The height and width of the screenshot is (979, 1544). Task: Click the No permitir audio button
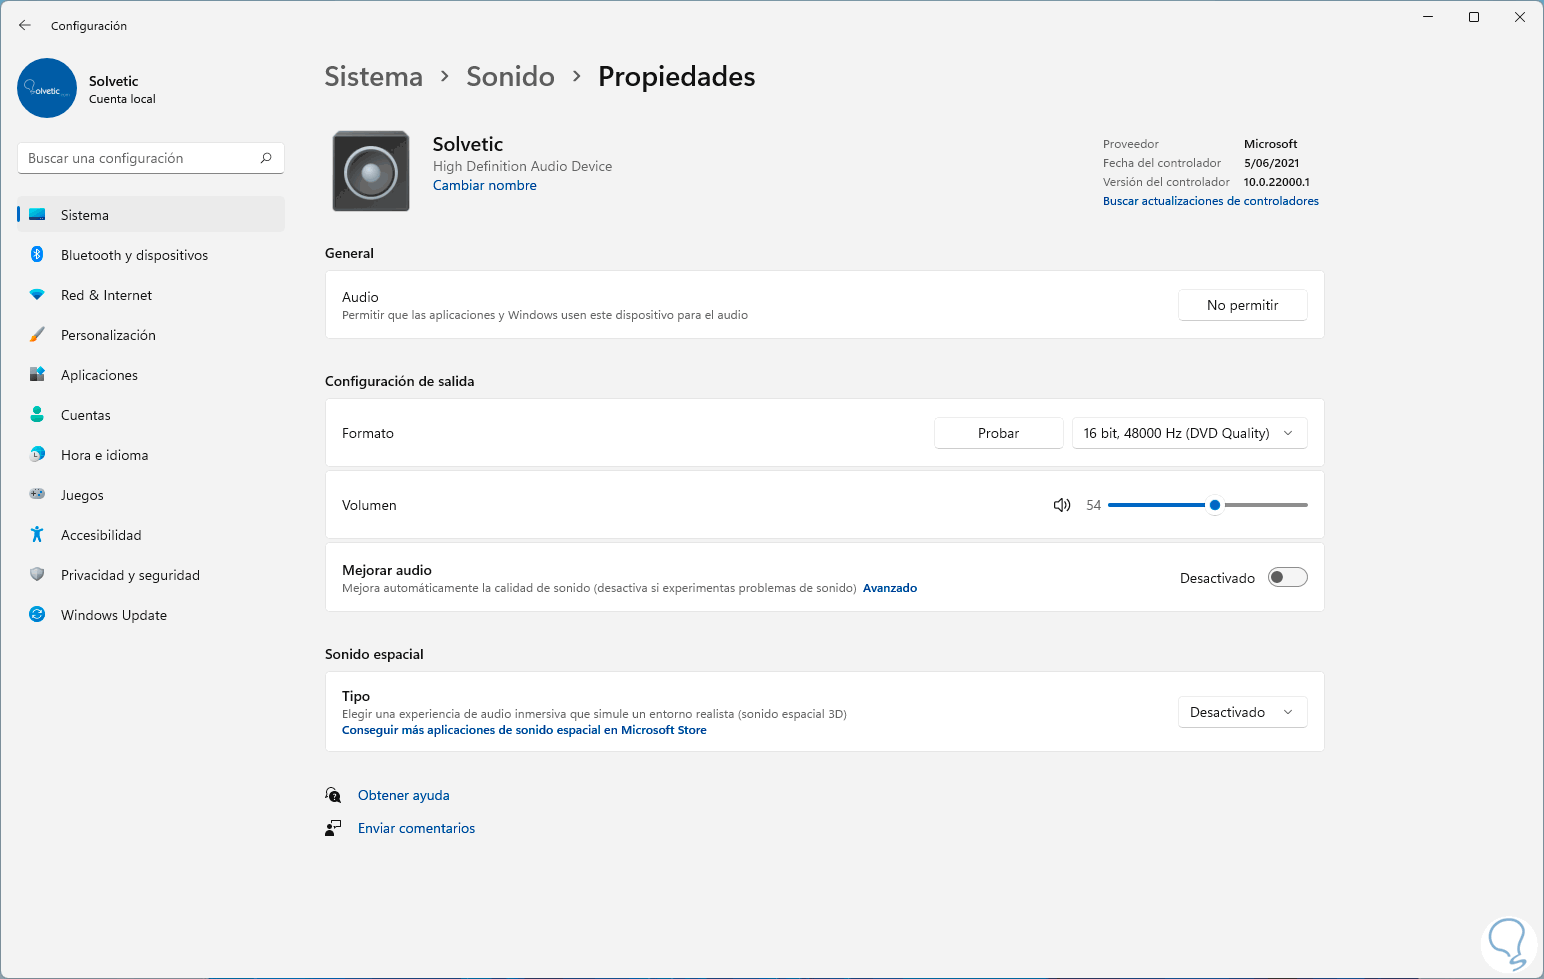1242,305
